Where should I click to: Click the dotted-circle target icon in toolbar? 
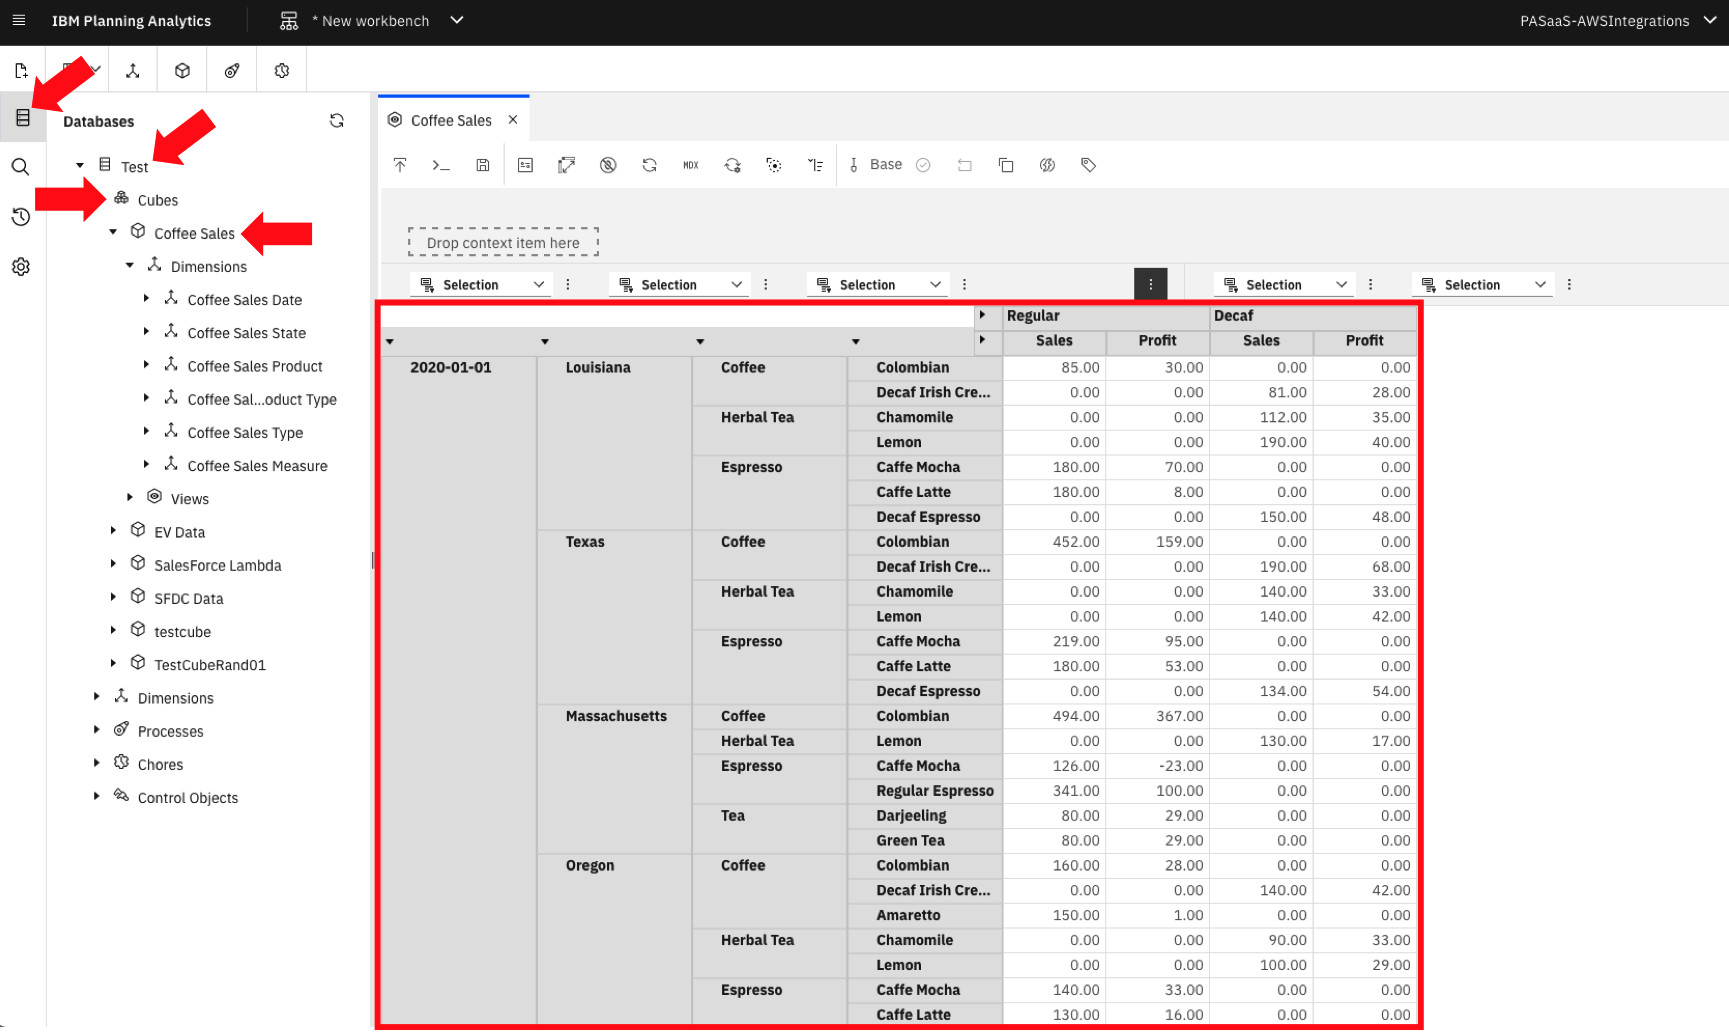(774, 165)
